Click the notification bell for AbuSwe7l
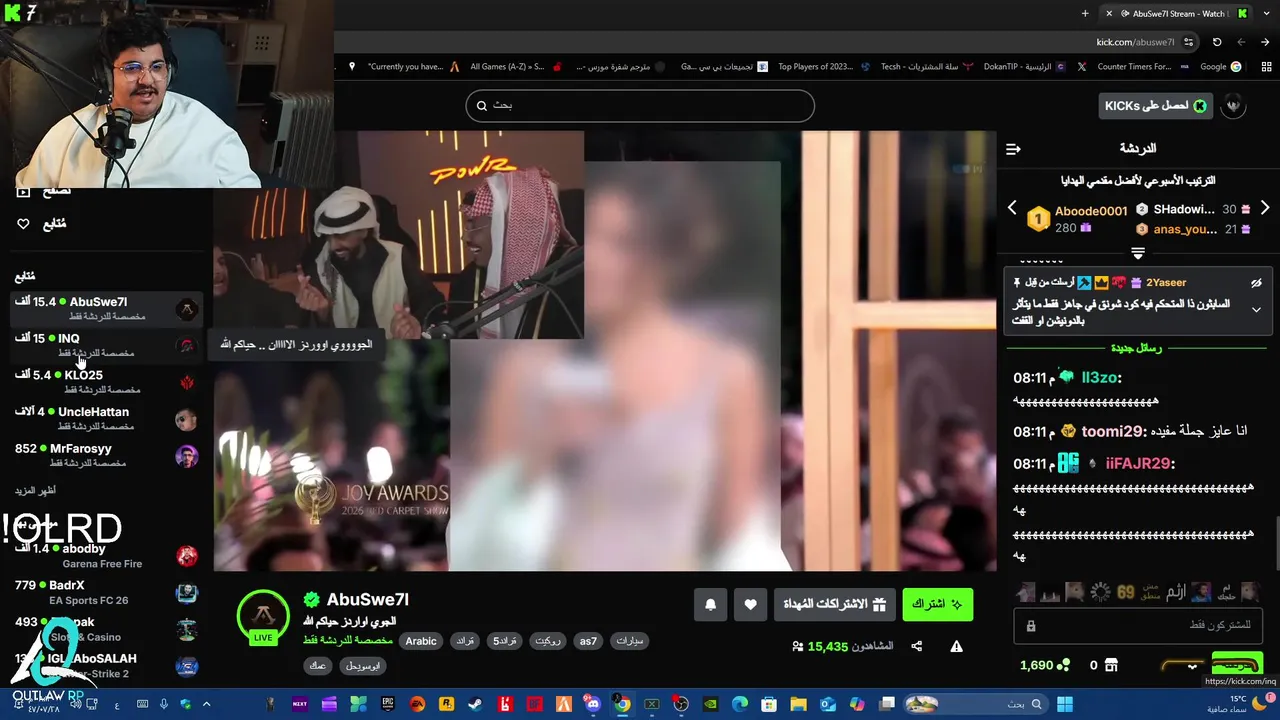This screenshot has height=720, width=1280. tap(711, 604)
